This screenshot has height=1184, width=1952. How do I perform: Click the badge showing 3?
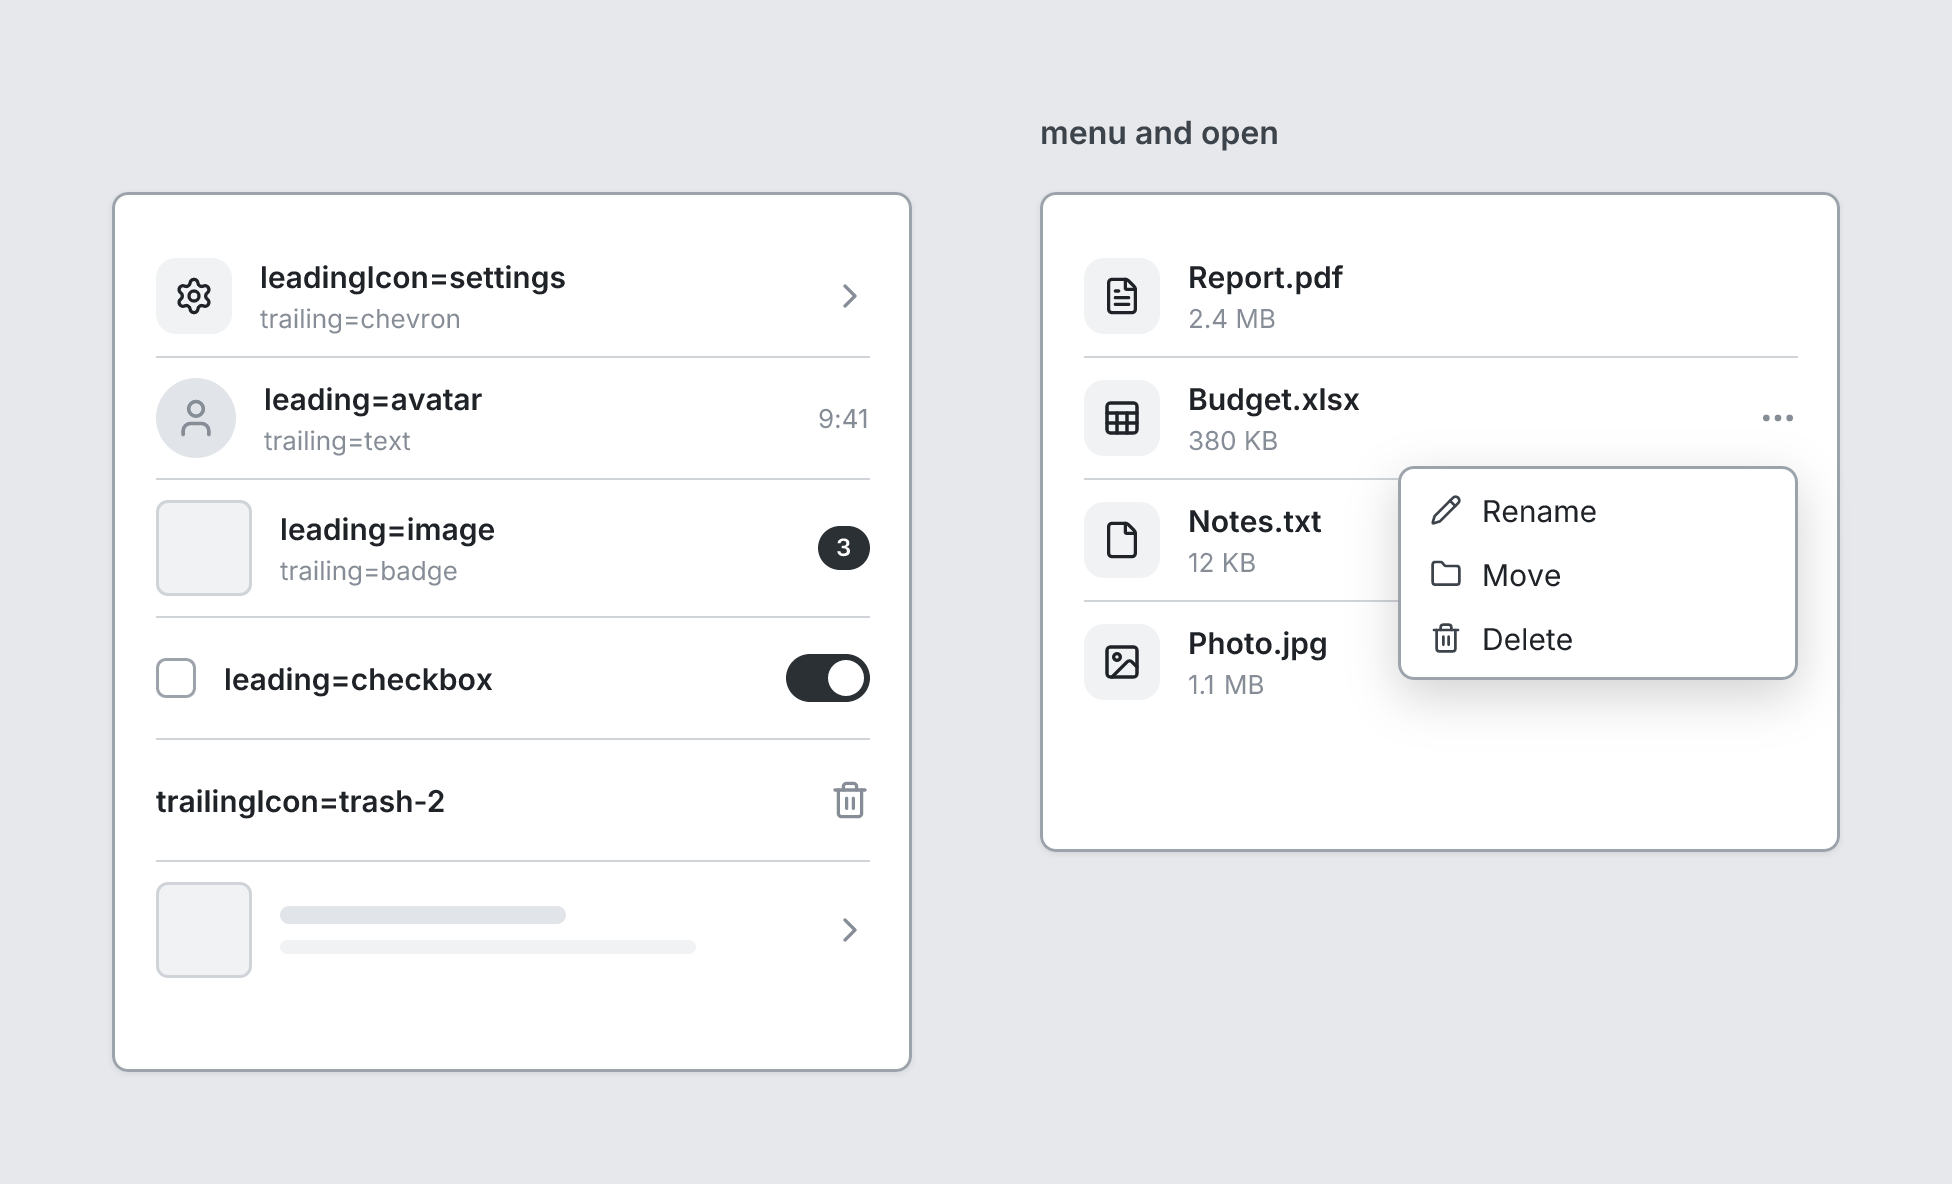pos(844,548)
